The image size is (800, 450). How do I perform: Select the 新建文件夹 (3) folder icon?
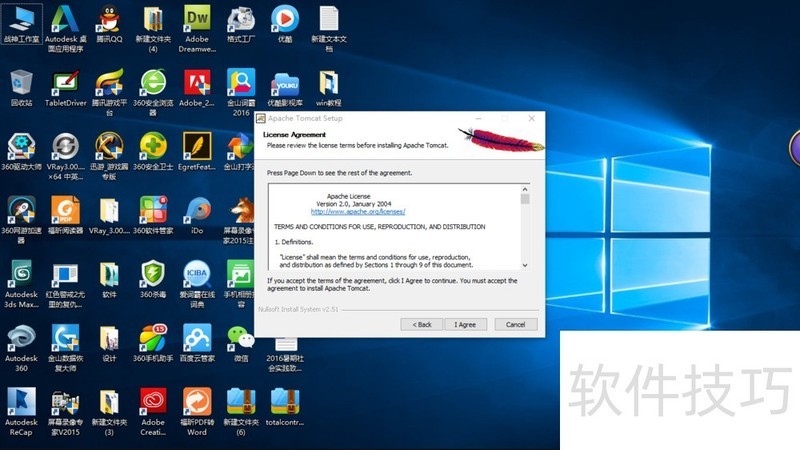pyautogui.click(x=109, y=412)
